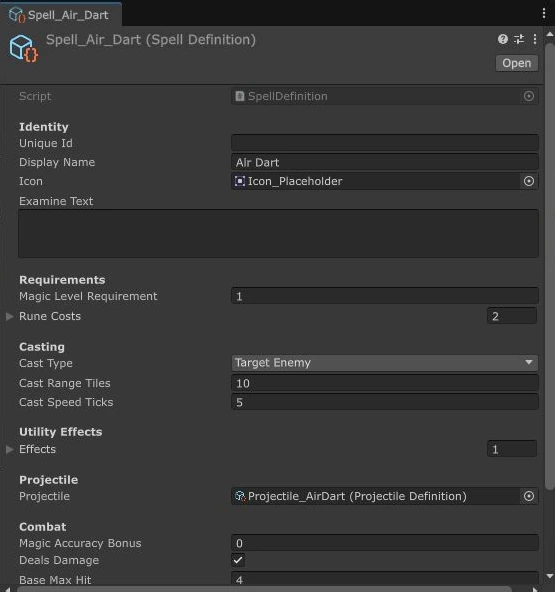The width and height of the screenshot is (555, 592).
Task: Click the Deals Damage label
Action: point(59,560)
